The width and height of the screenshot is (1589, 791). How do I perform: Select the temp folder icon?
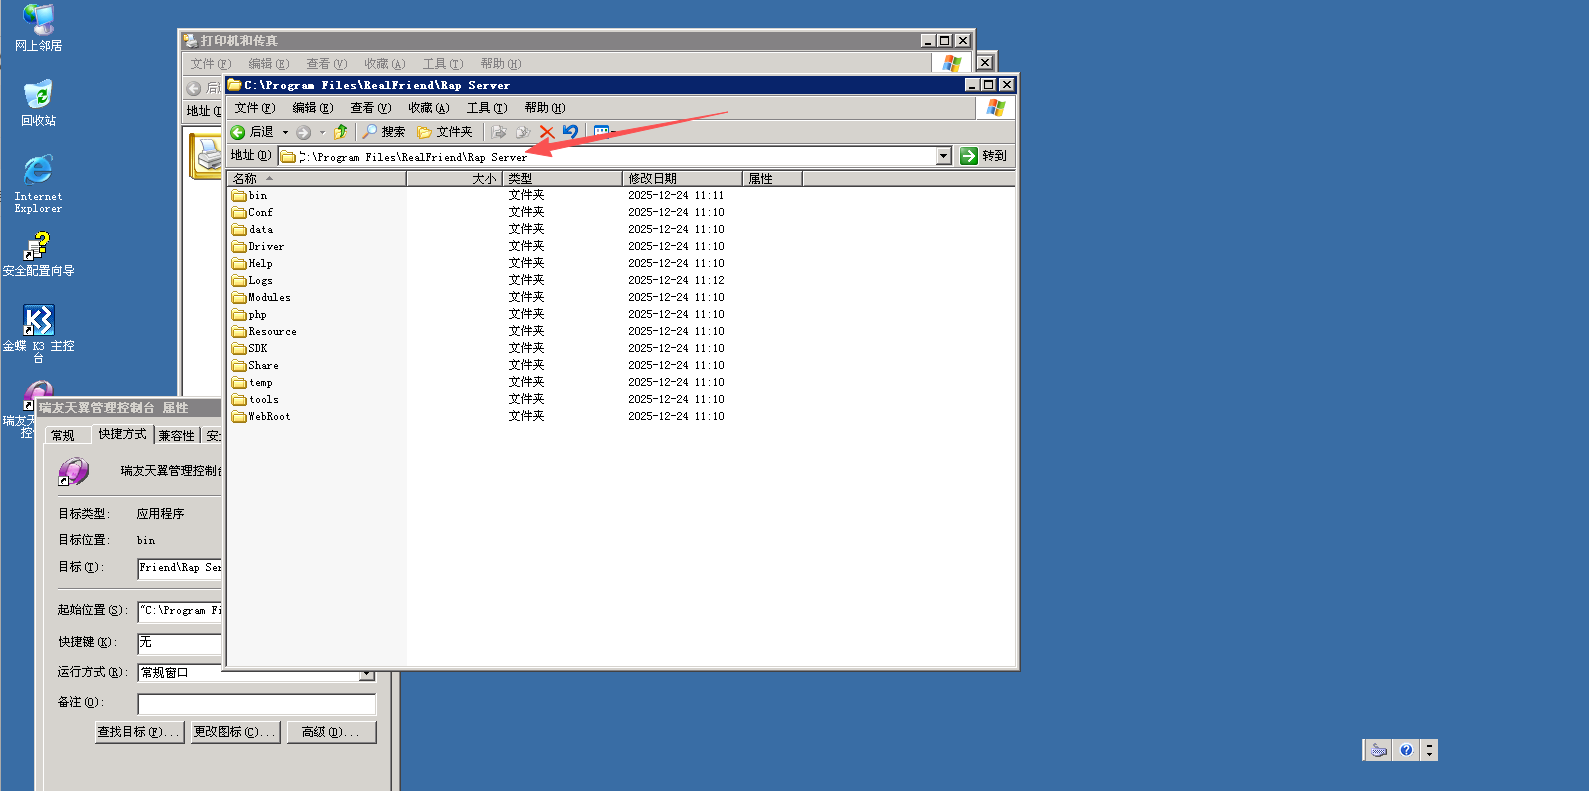(x=239, y=383)
